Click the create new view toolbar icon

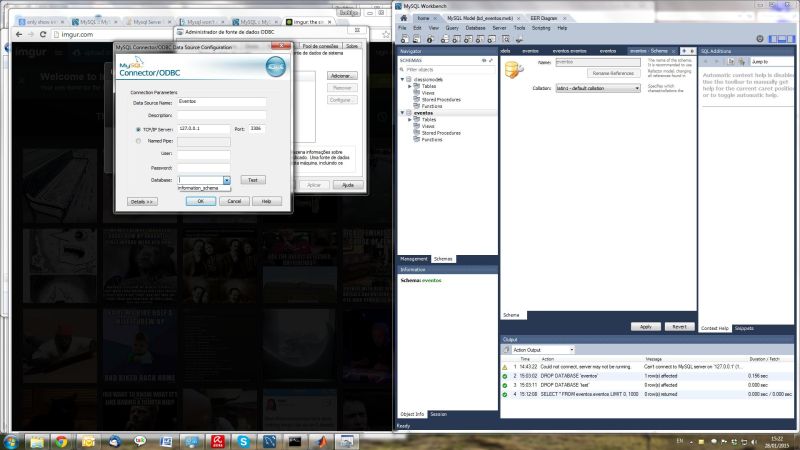click(x=468, y=39)
